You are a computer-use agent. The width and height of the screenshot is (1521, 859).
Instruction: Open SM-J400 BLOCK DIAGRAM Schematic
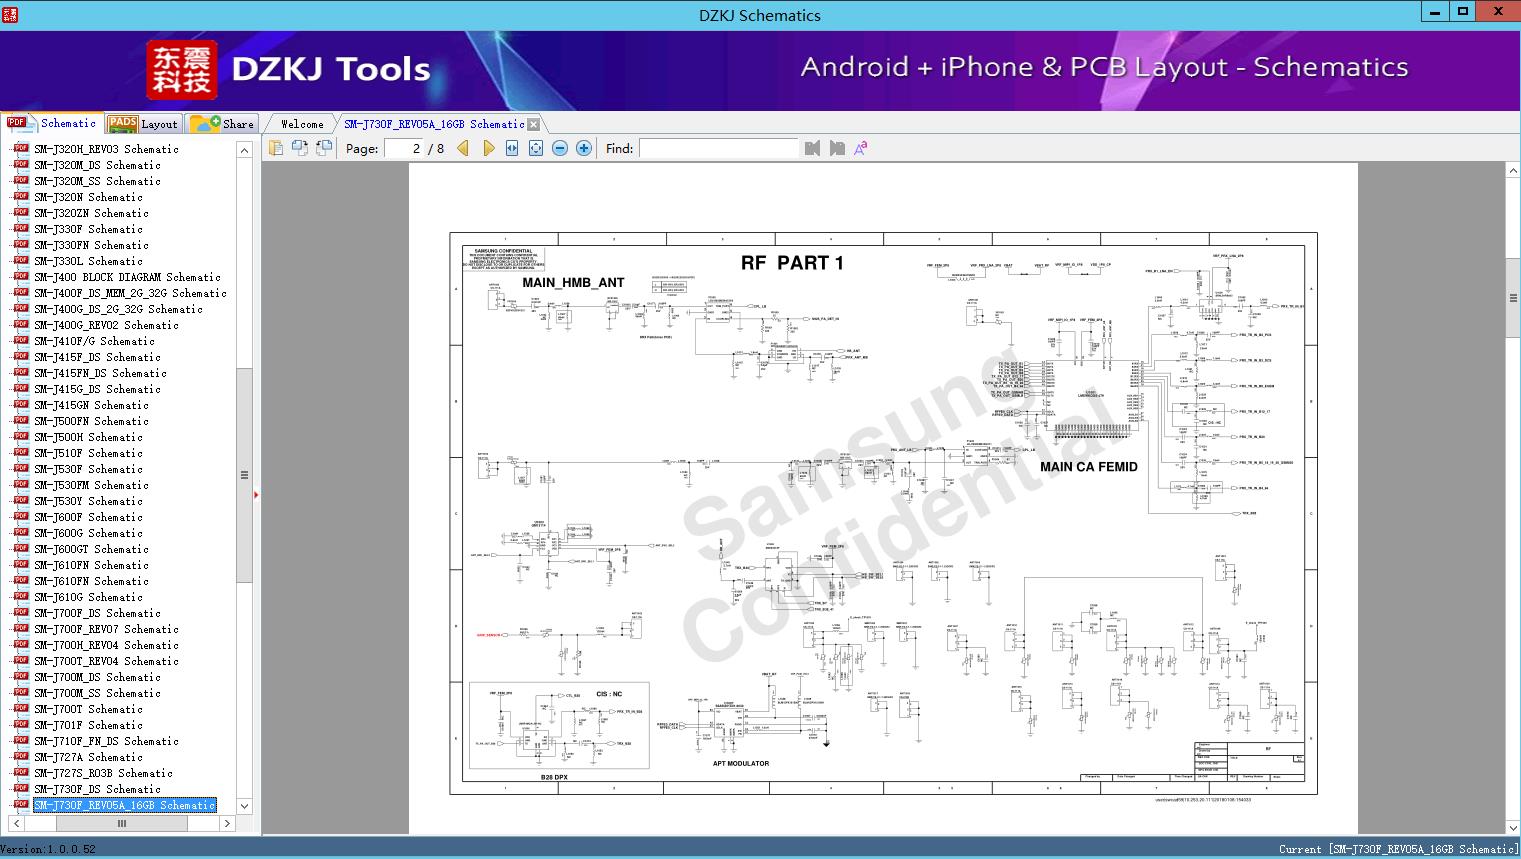pyautogui.click(x=127, y=277)
